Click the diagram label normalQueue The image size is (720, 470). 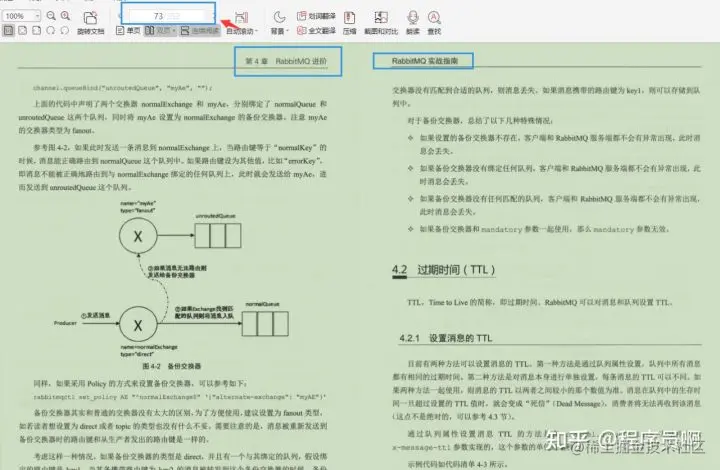click(x=262, y=304)
